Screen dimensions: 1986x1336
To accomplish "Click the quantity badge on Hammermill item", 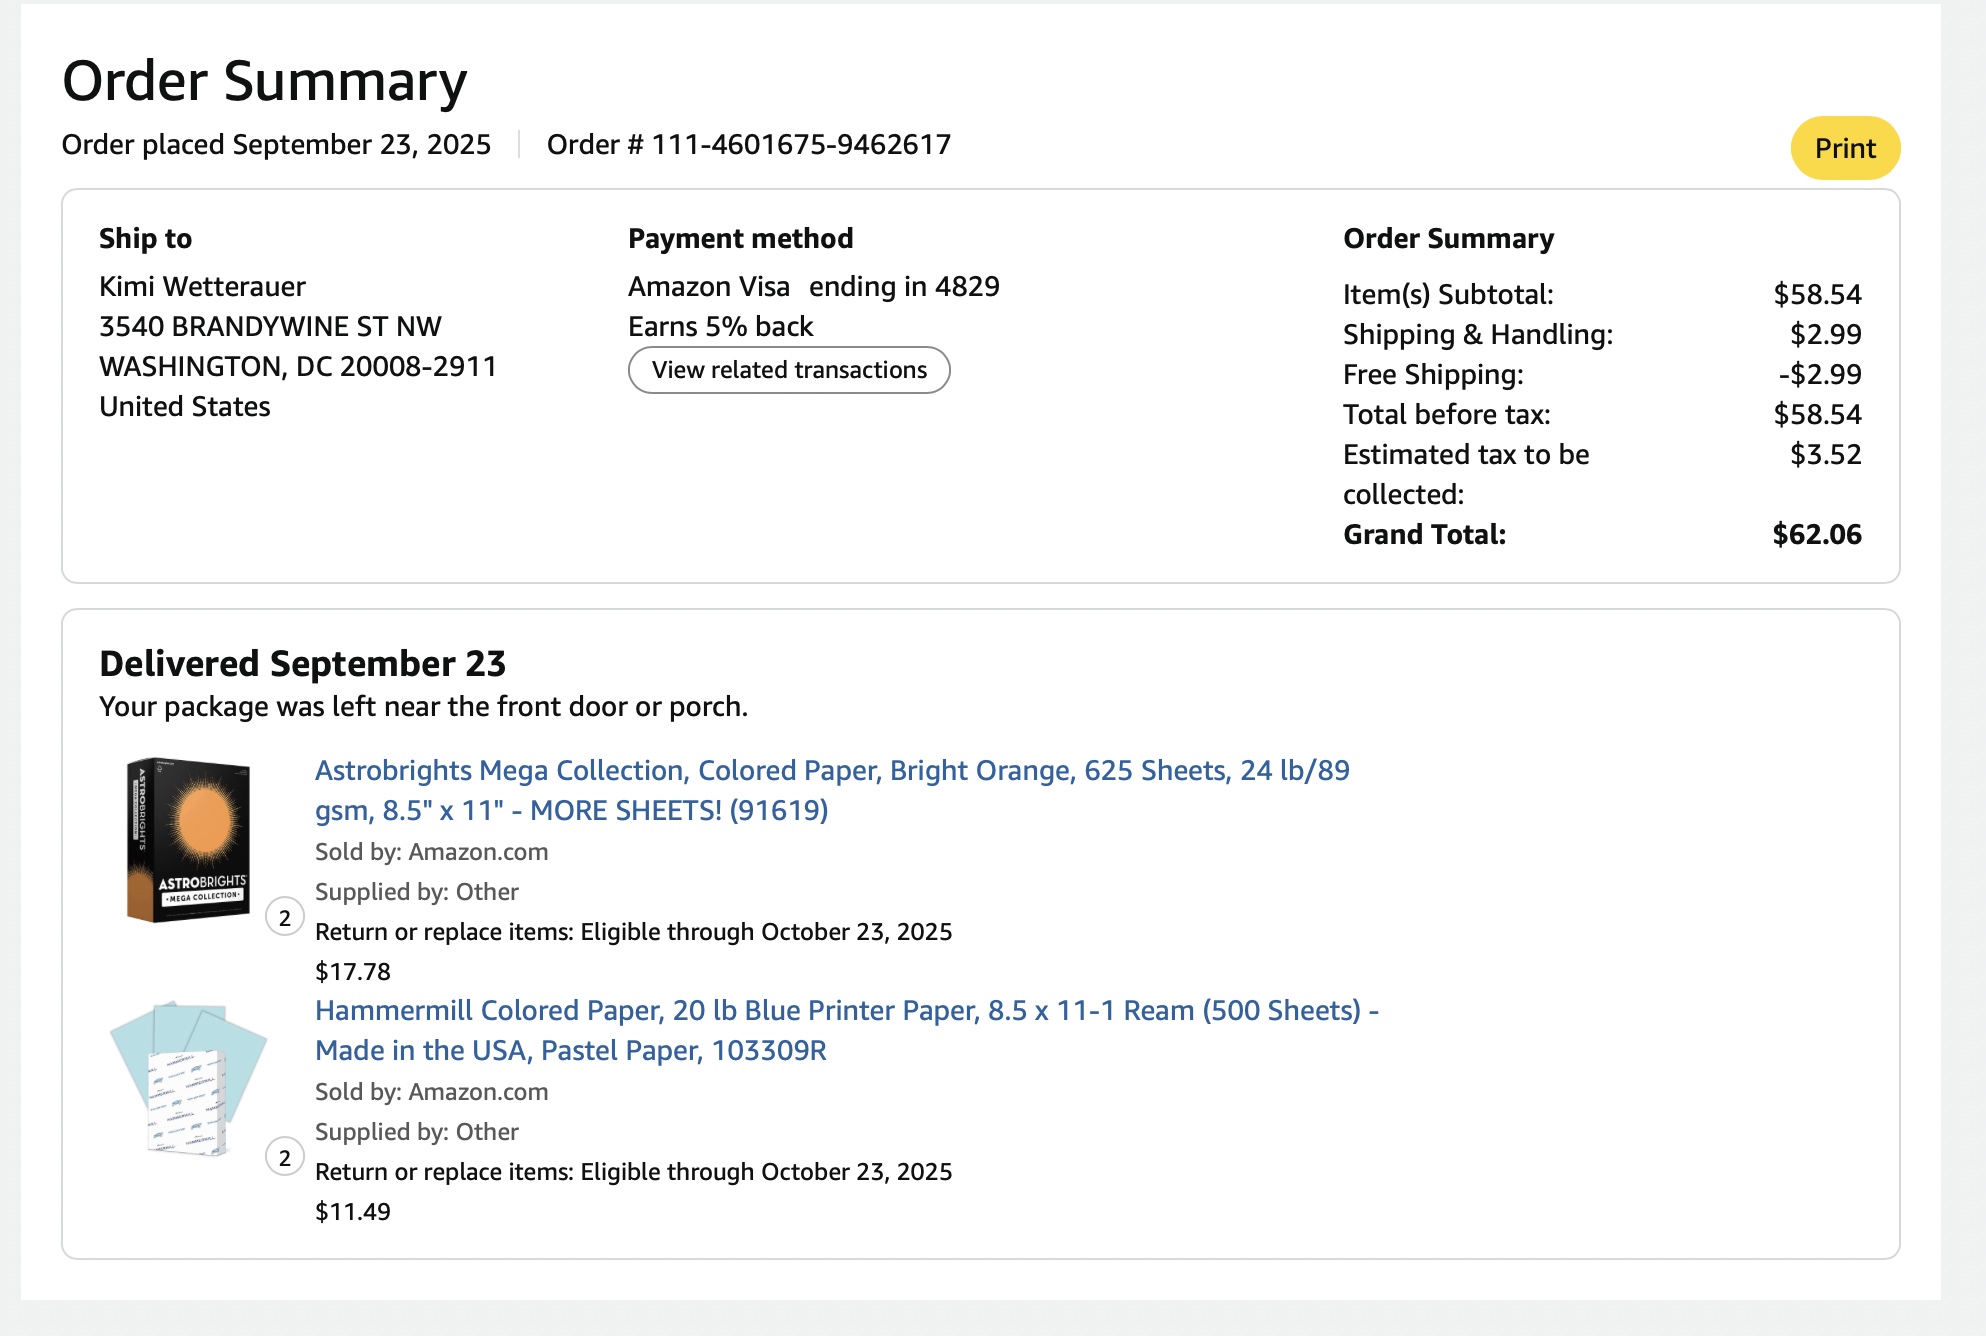I will (284, 1157).
